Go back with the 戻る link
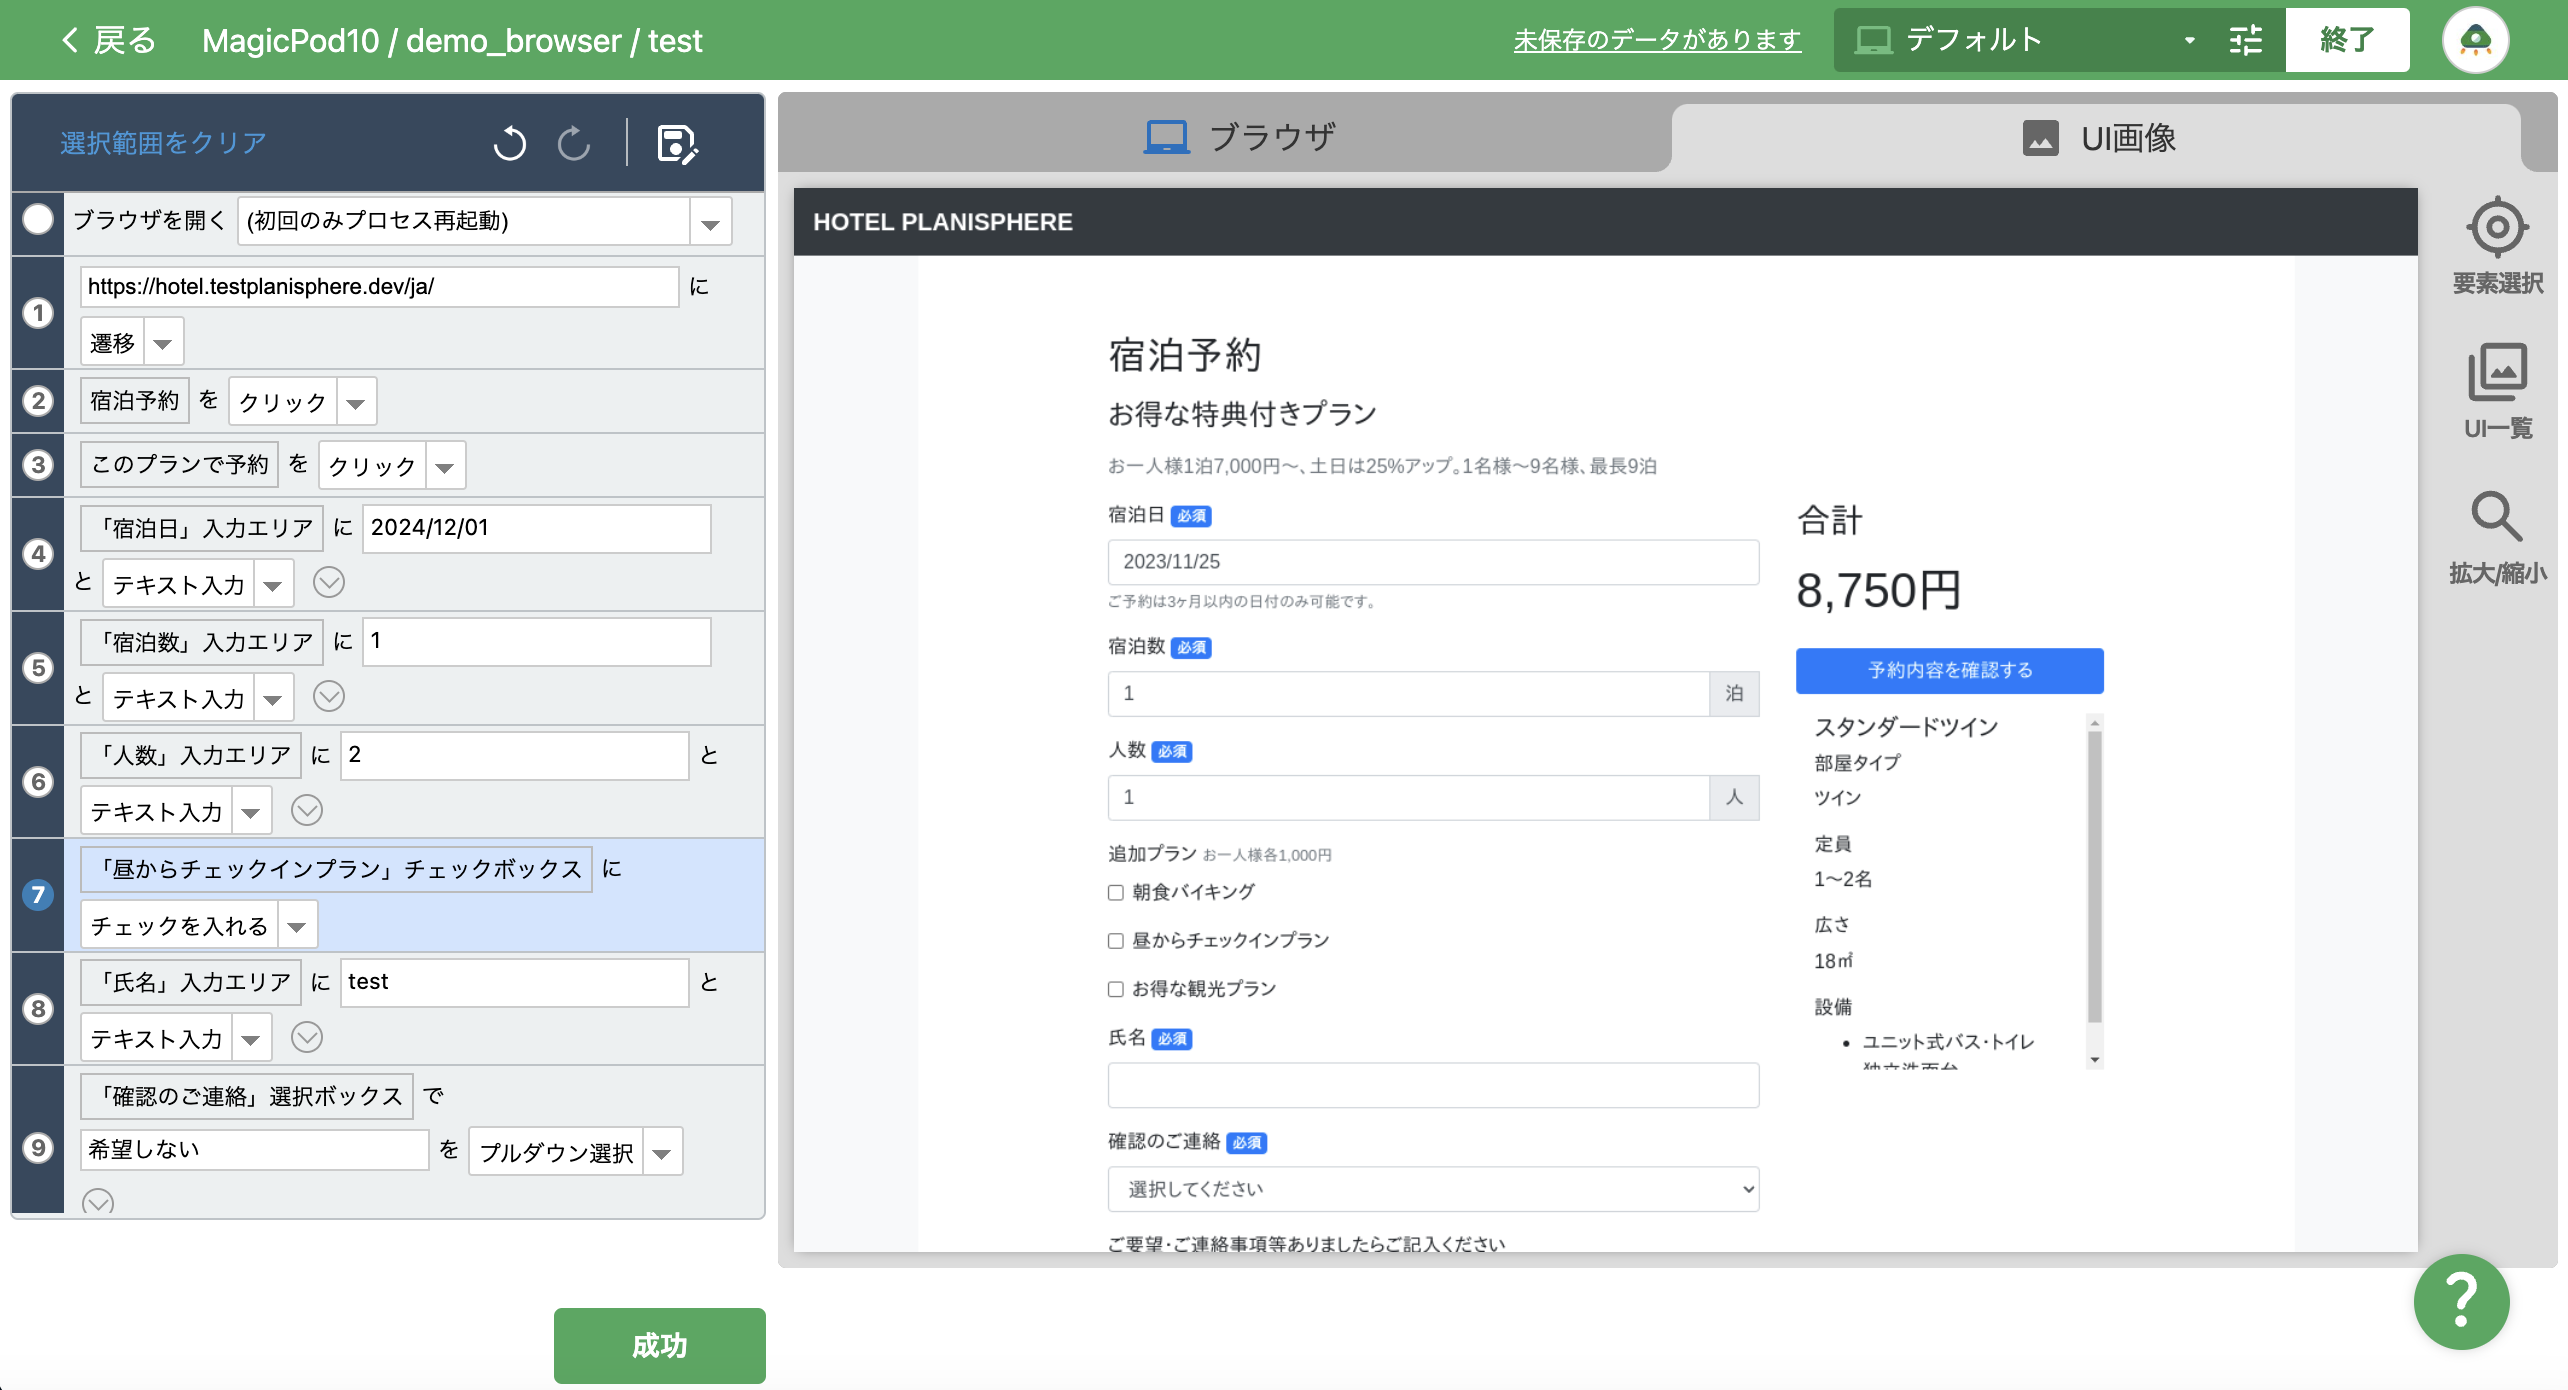This screenshot has height=1390, width=2568. click(108, 40)
